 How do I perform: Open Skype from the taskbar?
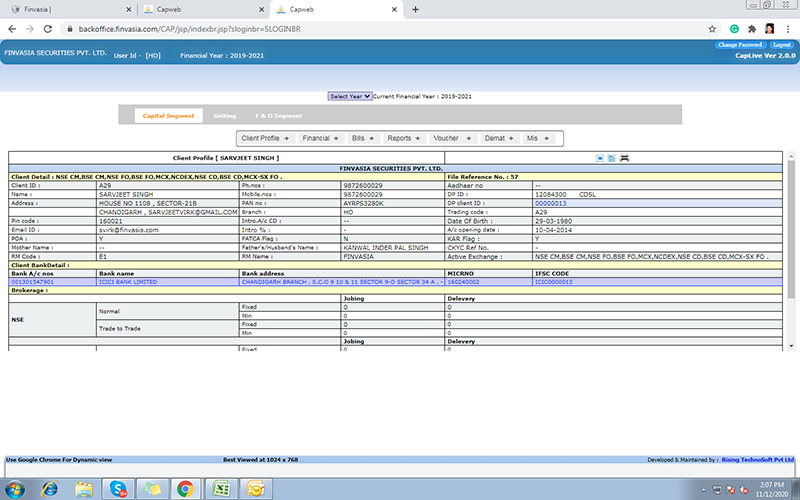[x=118, y=489]
